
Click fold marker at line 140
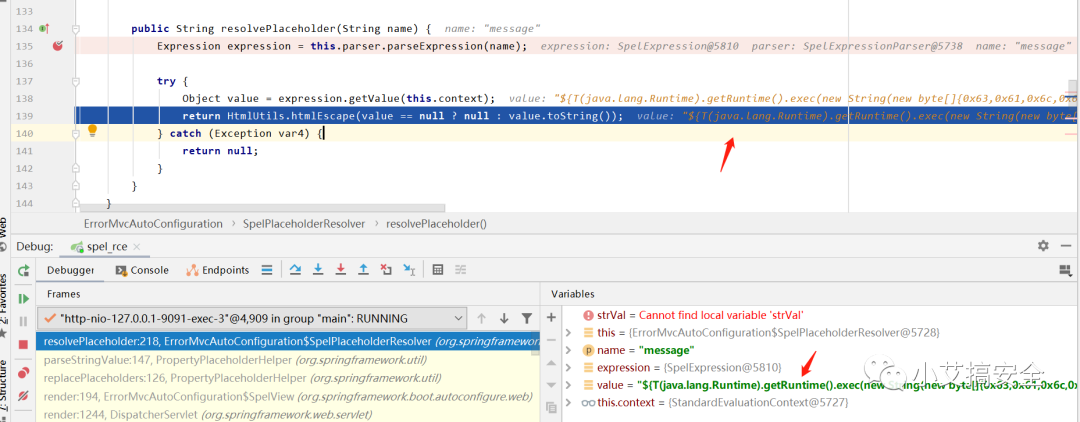pyautogui.click(x=76, y=133)
